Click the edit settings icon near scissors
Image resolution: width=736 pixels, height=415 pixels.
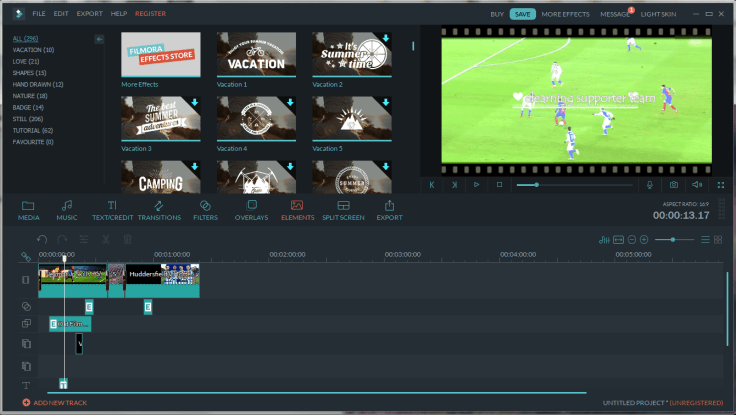click(84, 239)
